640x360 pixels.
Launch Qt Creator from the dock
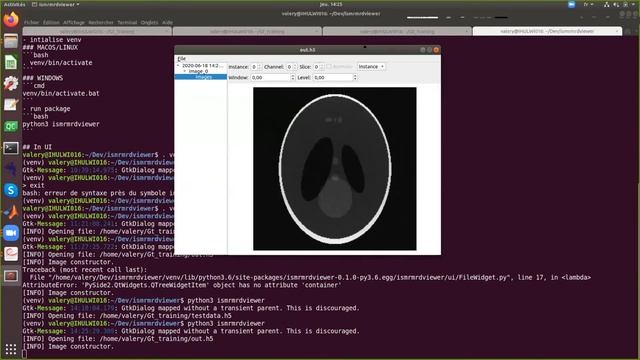point(11,126)
